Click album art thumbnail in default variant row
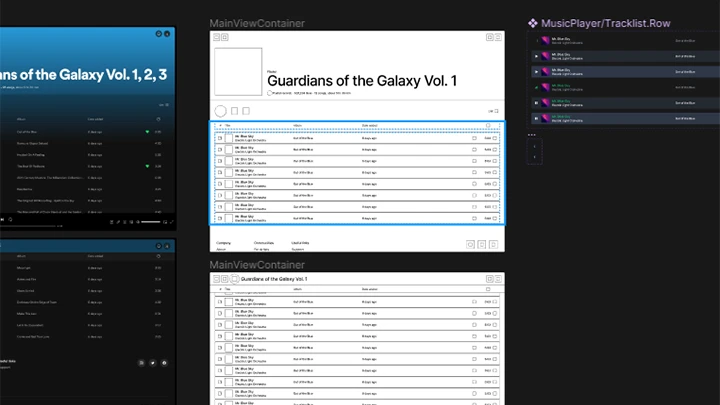The height and width of the screenshot is (405, 720). (x=545, y=41)
